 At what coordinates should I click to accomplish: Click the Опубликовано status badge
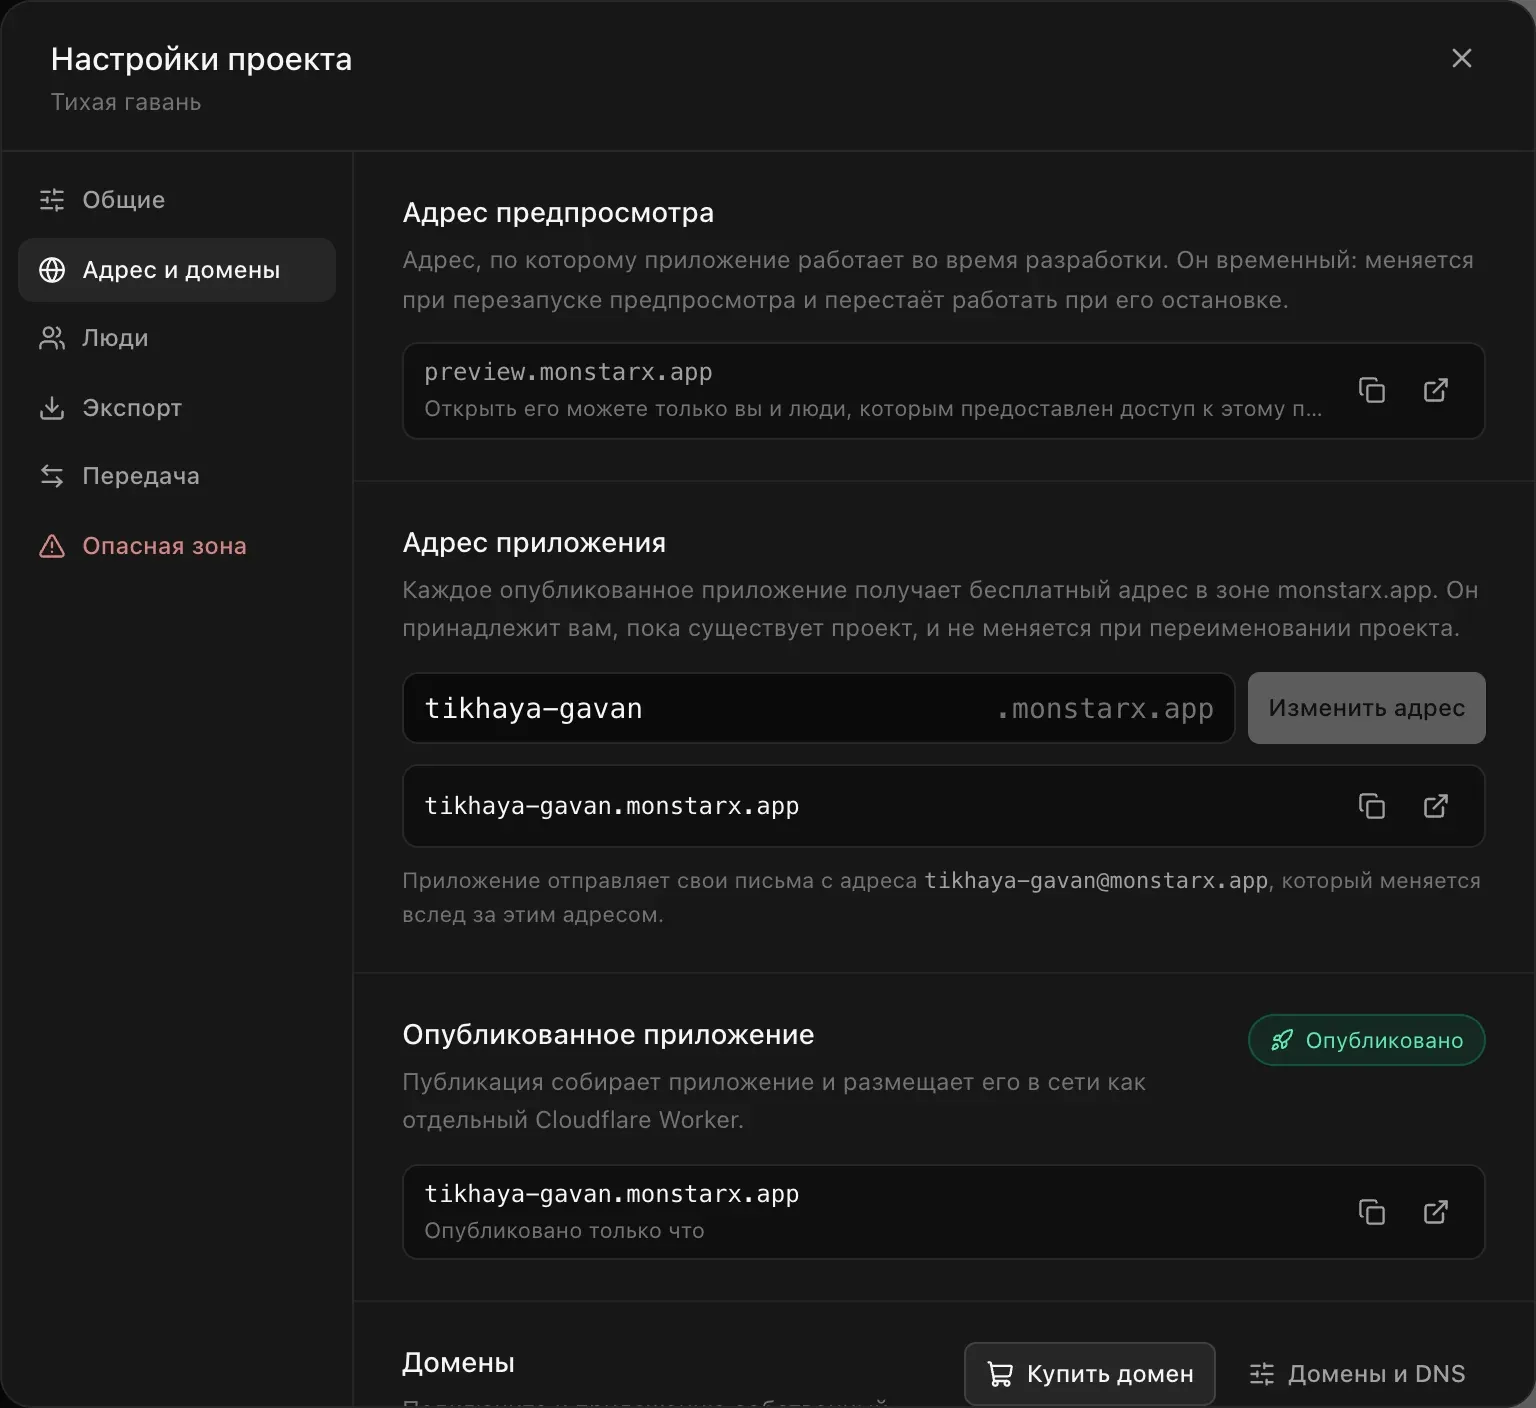point(1366,1041)
